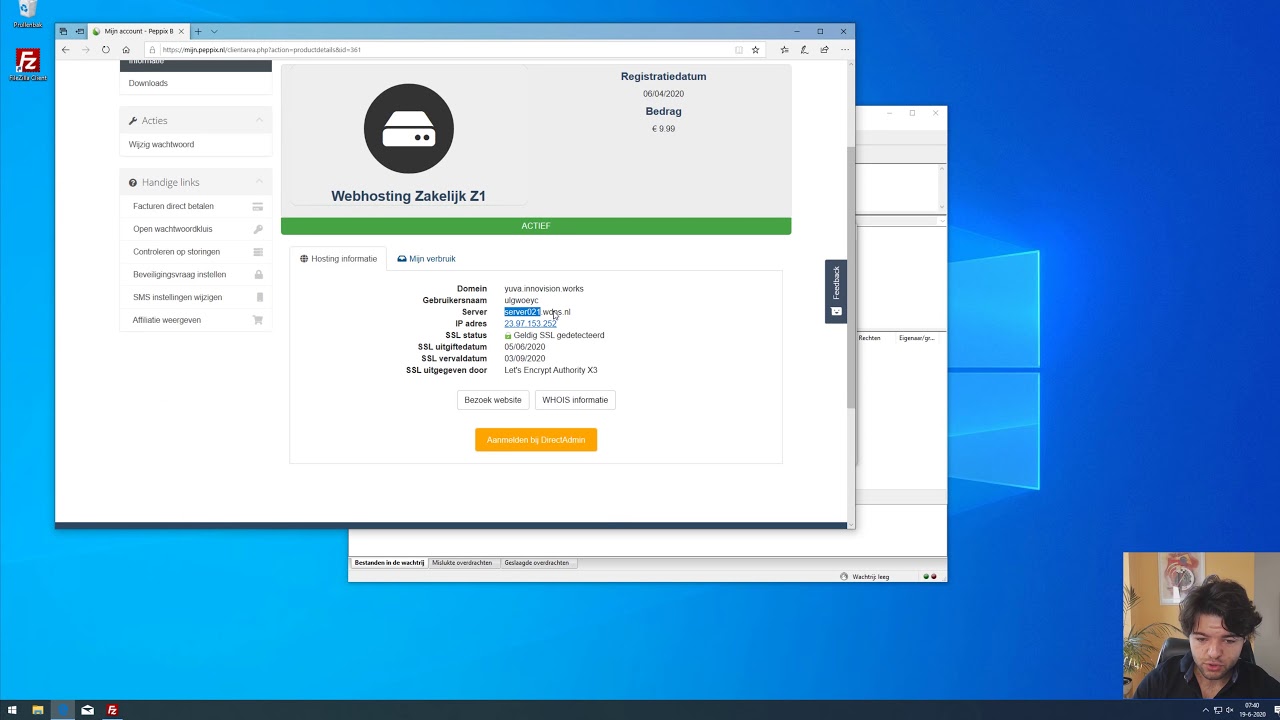Open Edge settings and more menu

(844, 49)
